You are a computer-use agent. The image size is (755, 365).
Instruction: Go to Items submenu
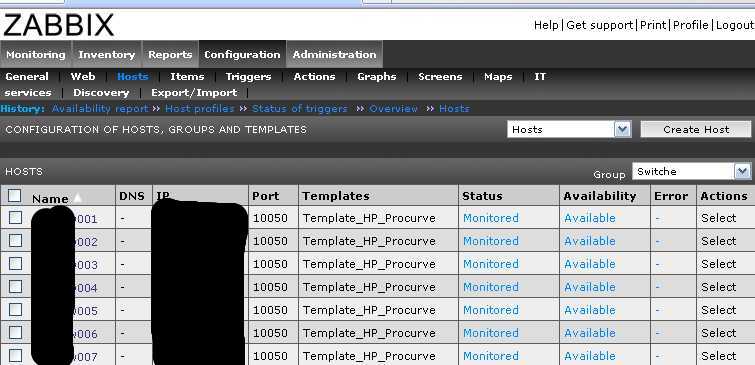tap(187, 77)
